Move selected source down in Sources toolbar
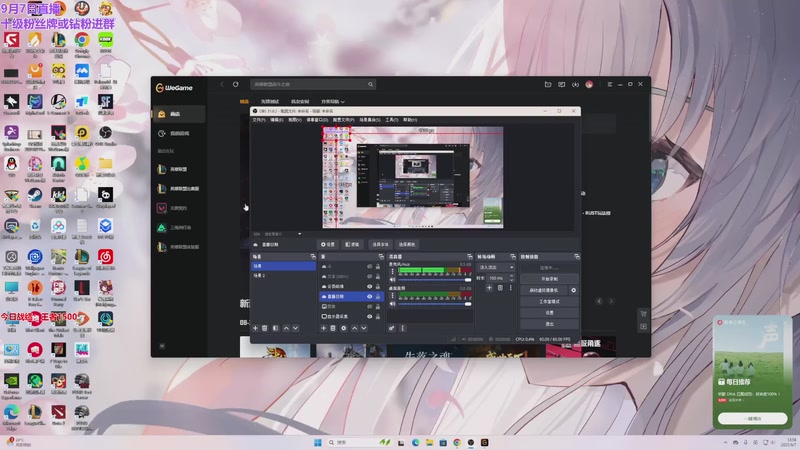Screen dimensions: 800x450 coord(364,328)
